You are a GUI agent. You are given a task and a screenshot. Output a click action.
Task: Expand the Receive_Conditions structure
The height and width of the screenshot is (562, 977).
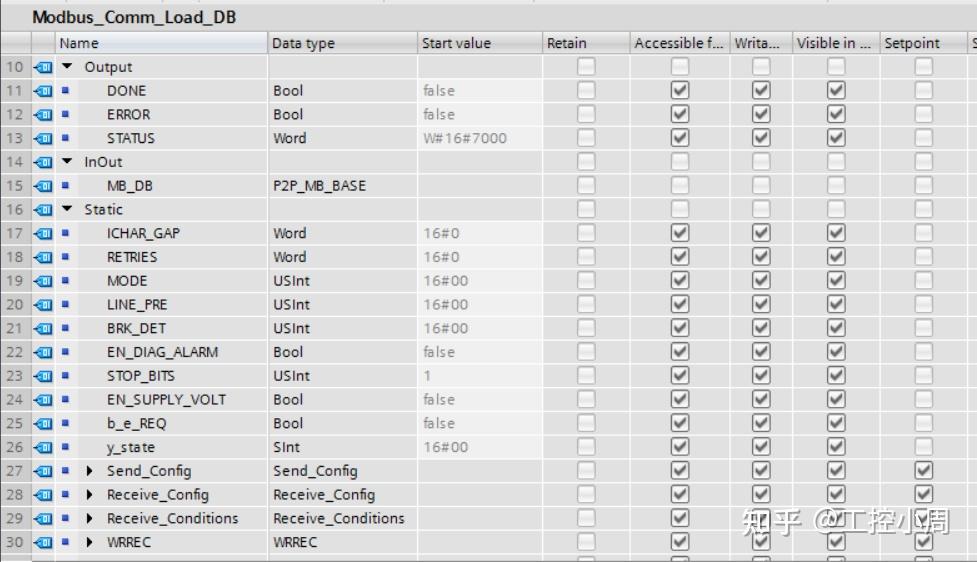coord(90,519)
